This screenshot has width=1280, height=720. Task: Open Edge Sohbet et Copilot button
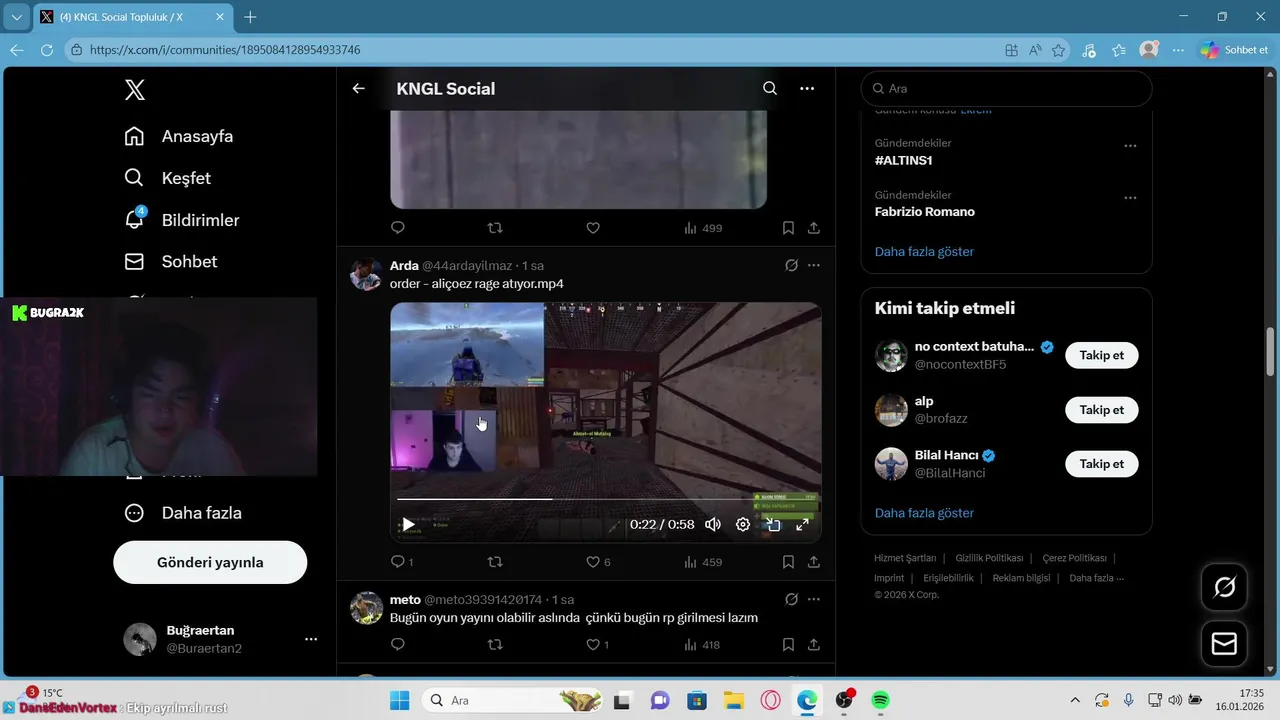tap(1236, 50)
